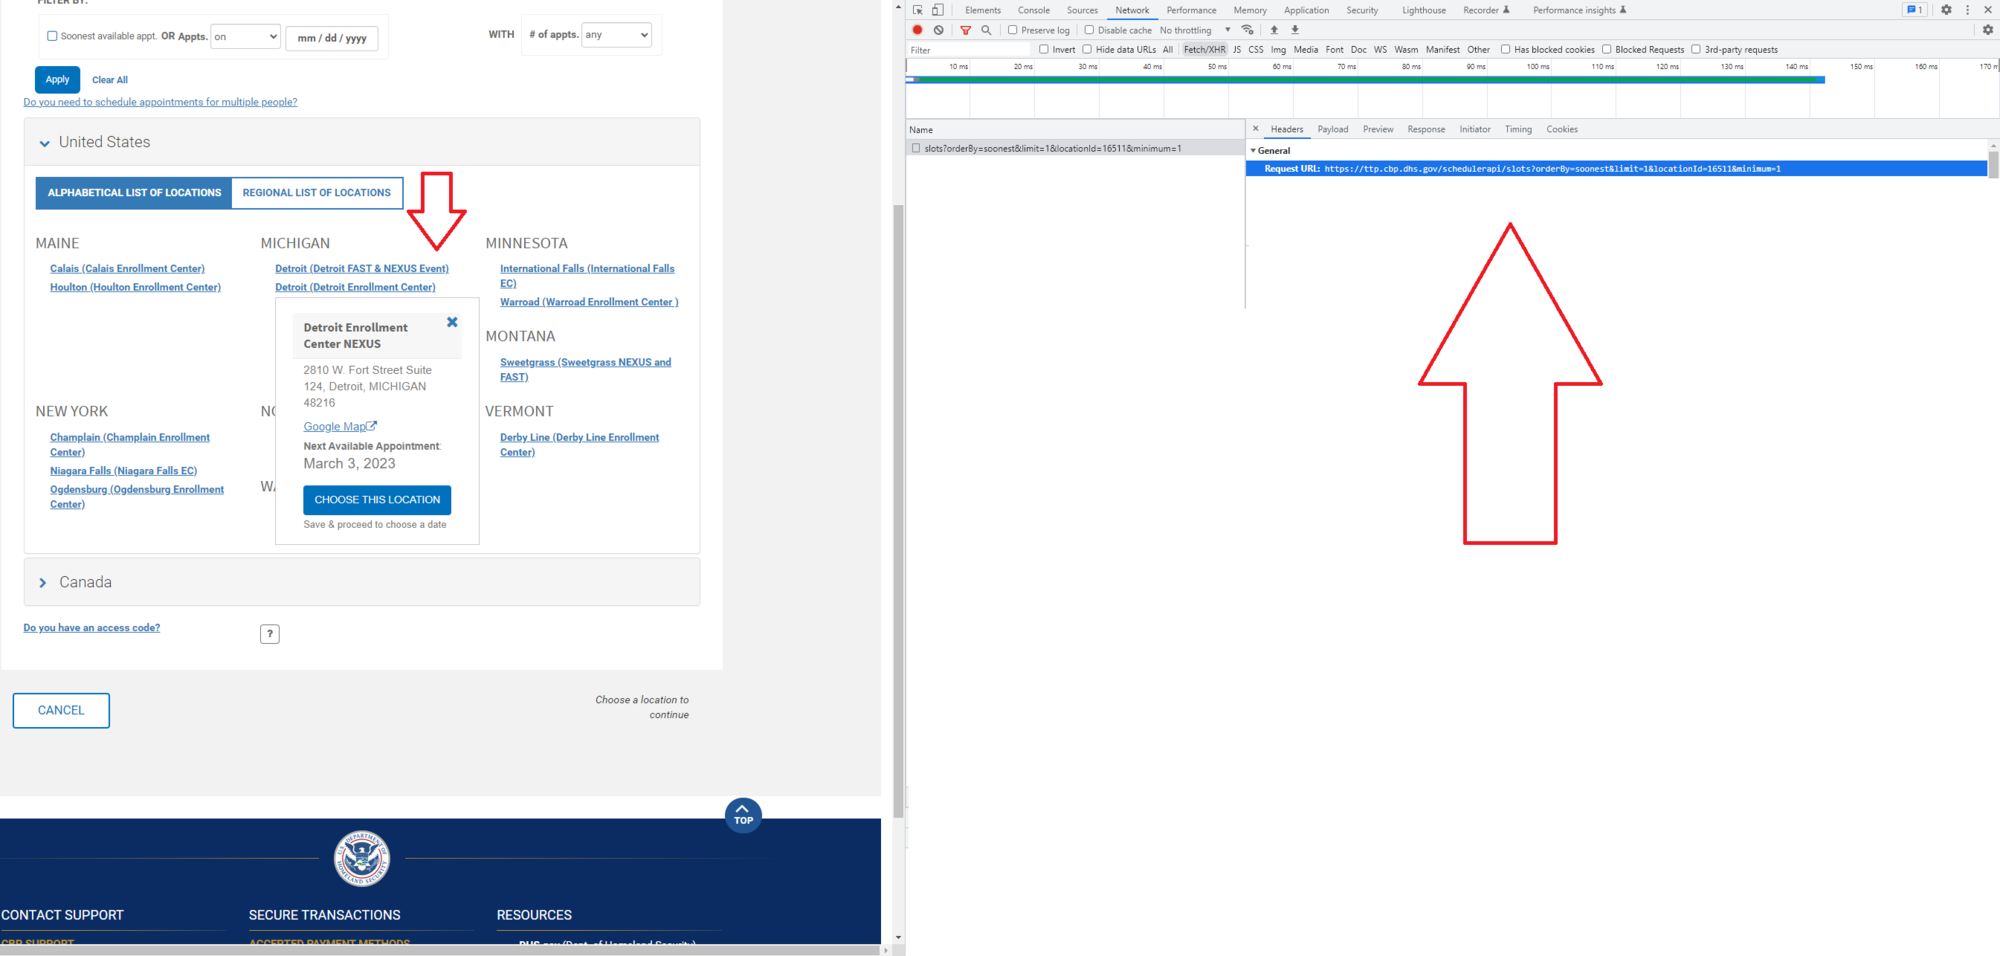
Task: Switch to the Console tab
Action: pyautogui.click(x=1033, y=10)
